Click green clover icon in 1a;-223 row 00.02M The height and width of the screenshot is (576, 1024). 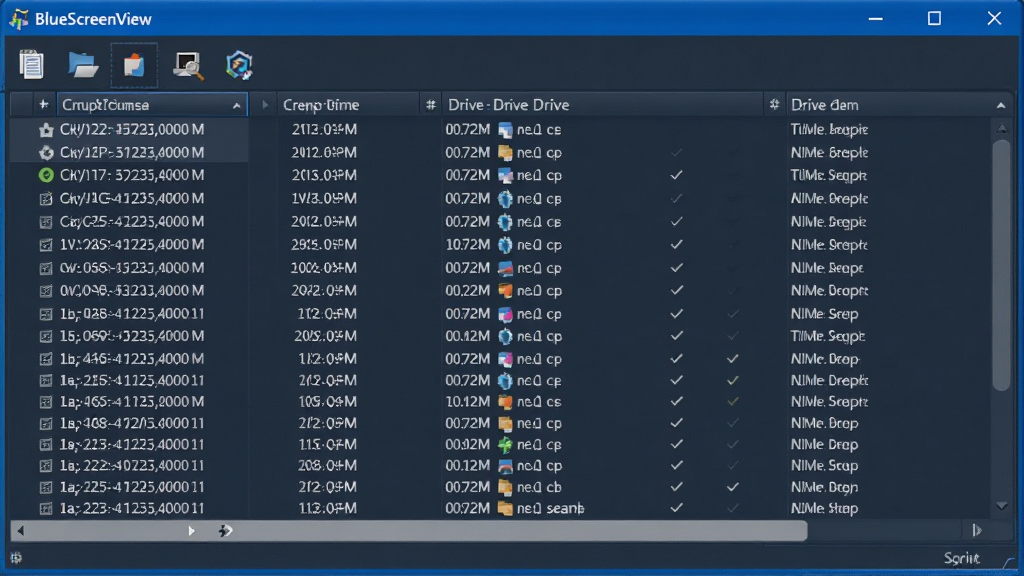point(505,445)
